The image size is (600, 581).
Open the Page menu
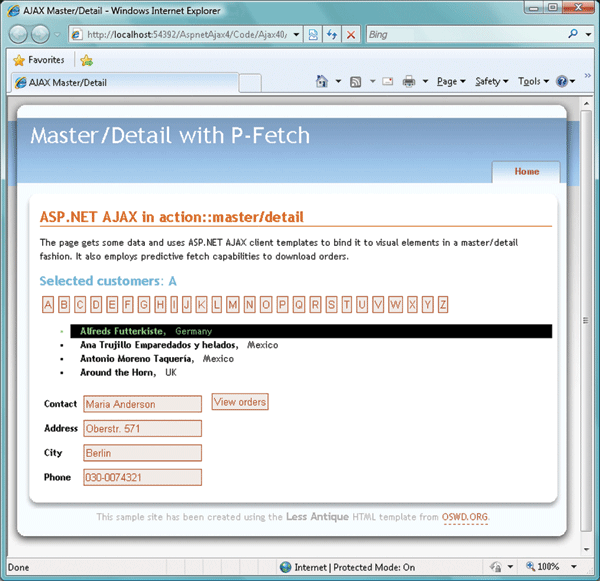451,81
